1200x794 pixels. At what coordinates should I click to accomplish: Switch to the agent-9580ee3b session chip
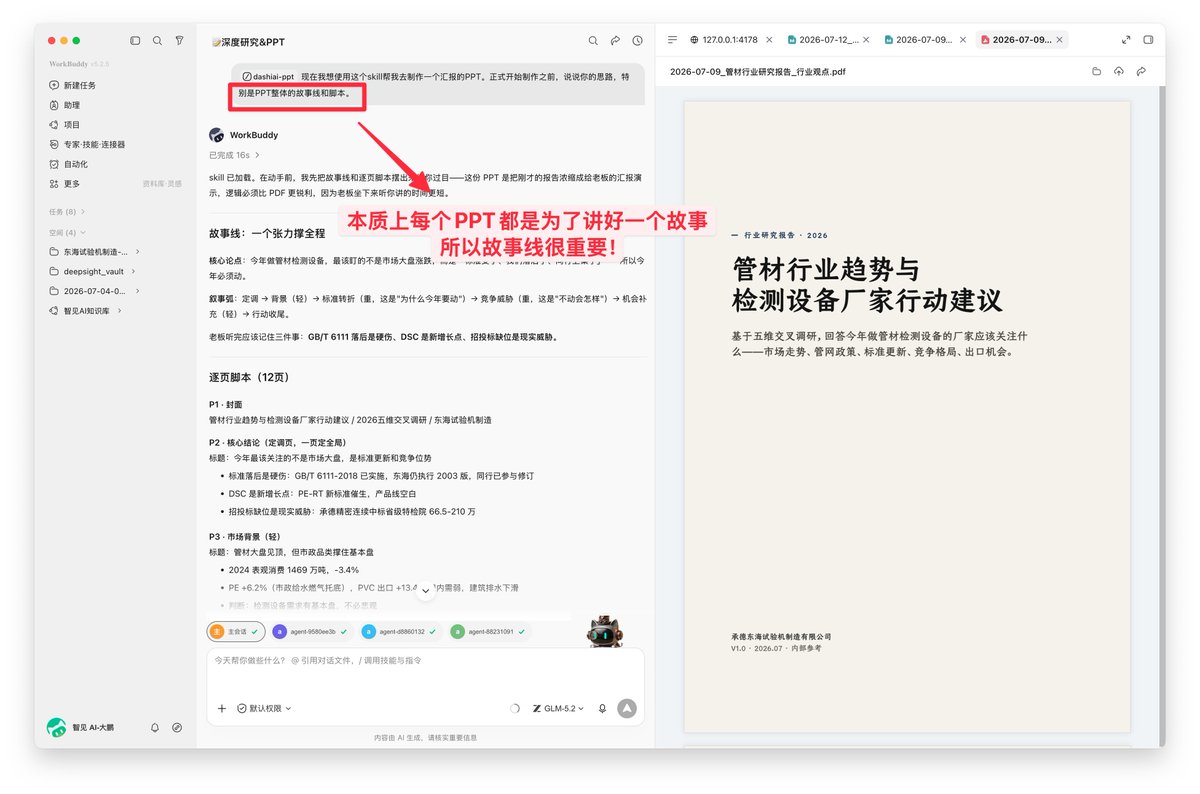coord(311,632)
